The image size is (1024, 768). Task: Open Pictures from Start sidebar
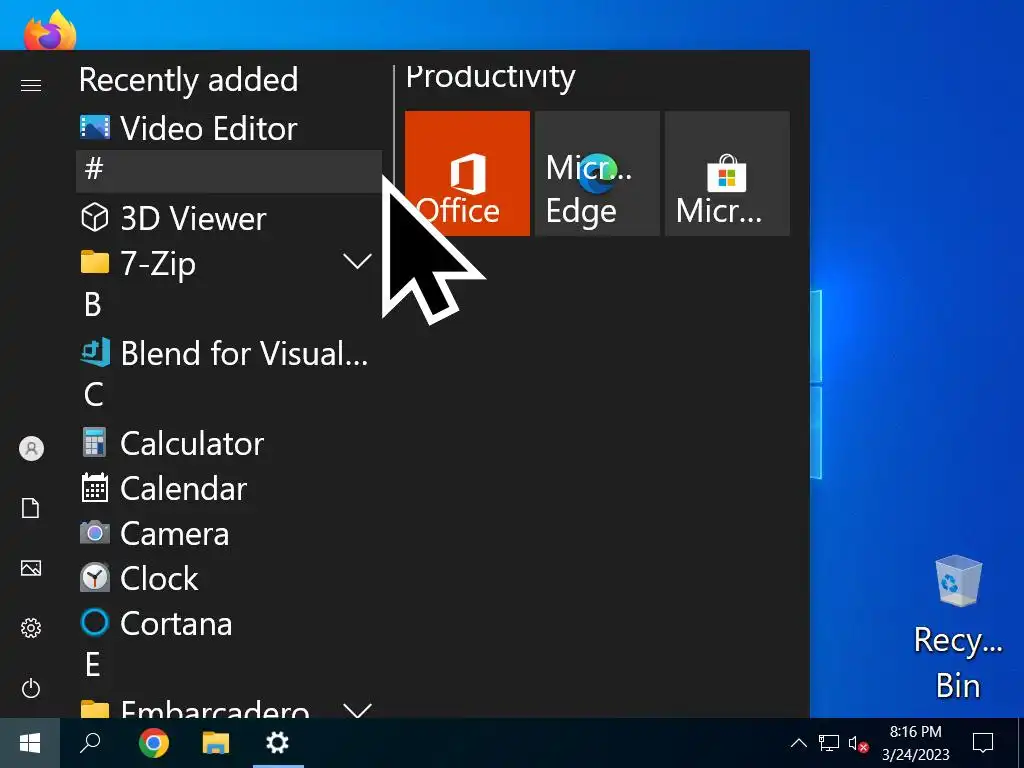31,568
